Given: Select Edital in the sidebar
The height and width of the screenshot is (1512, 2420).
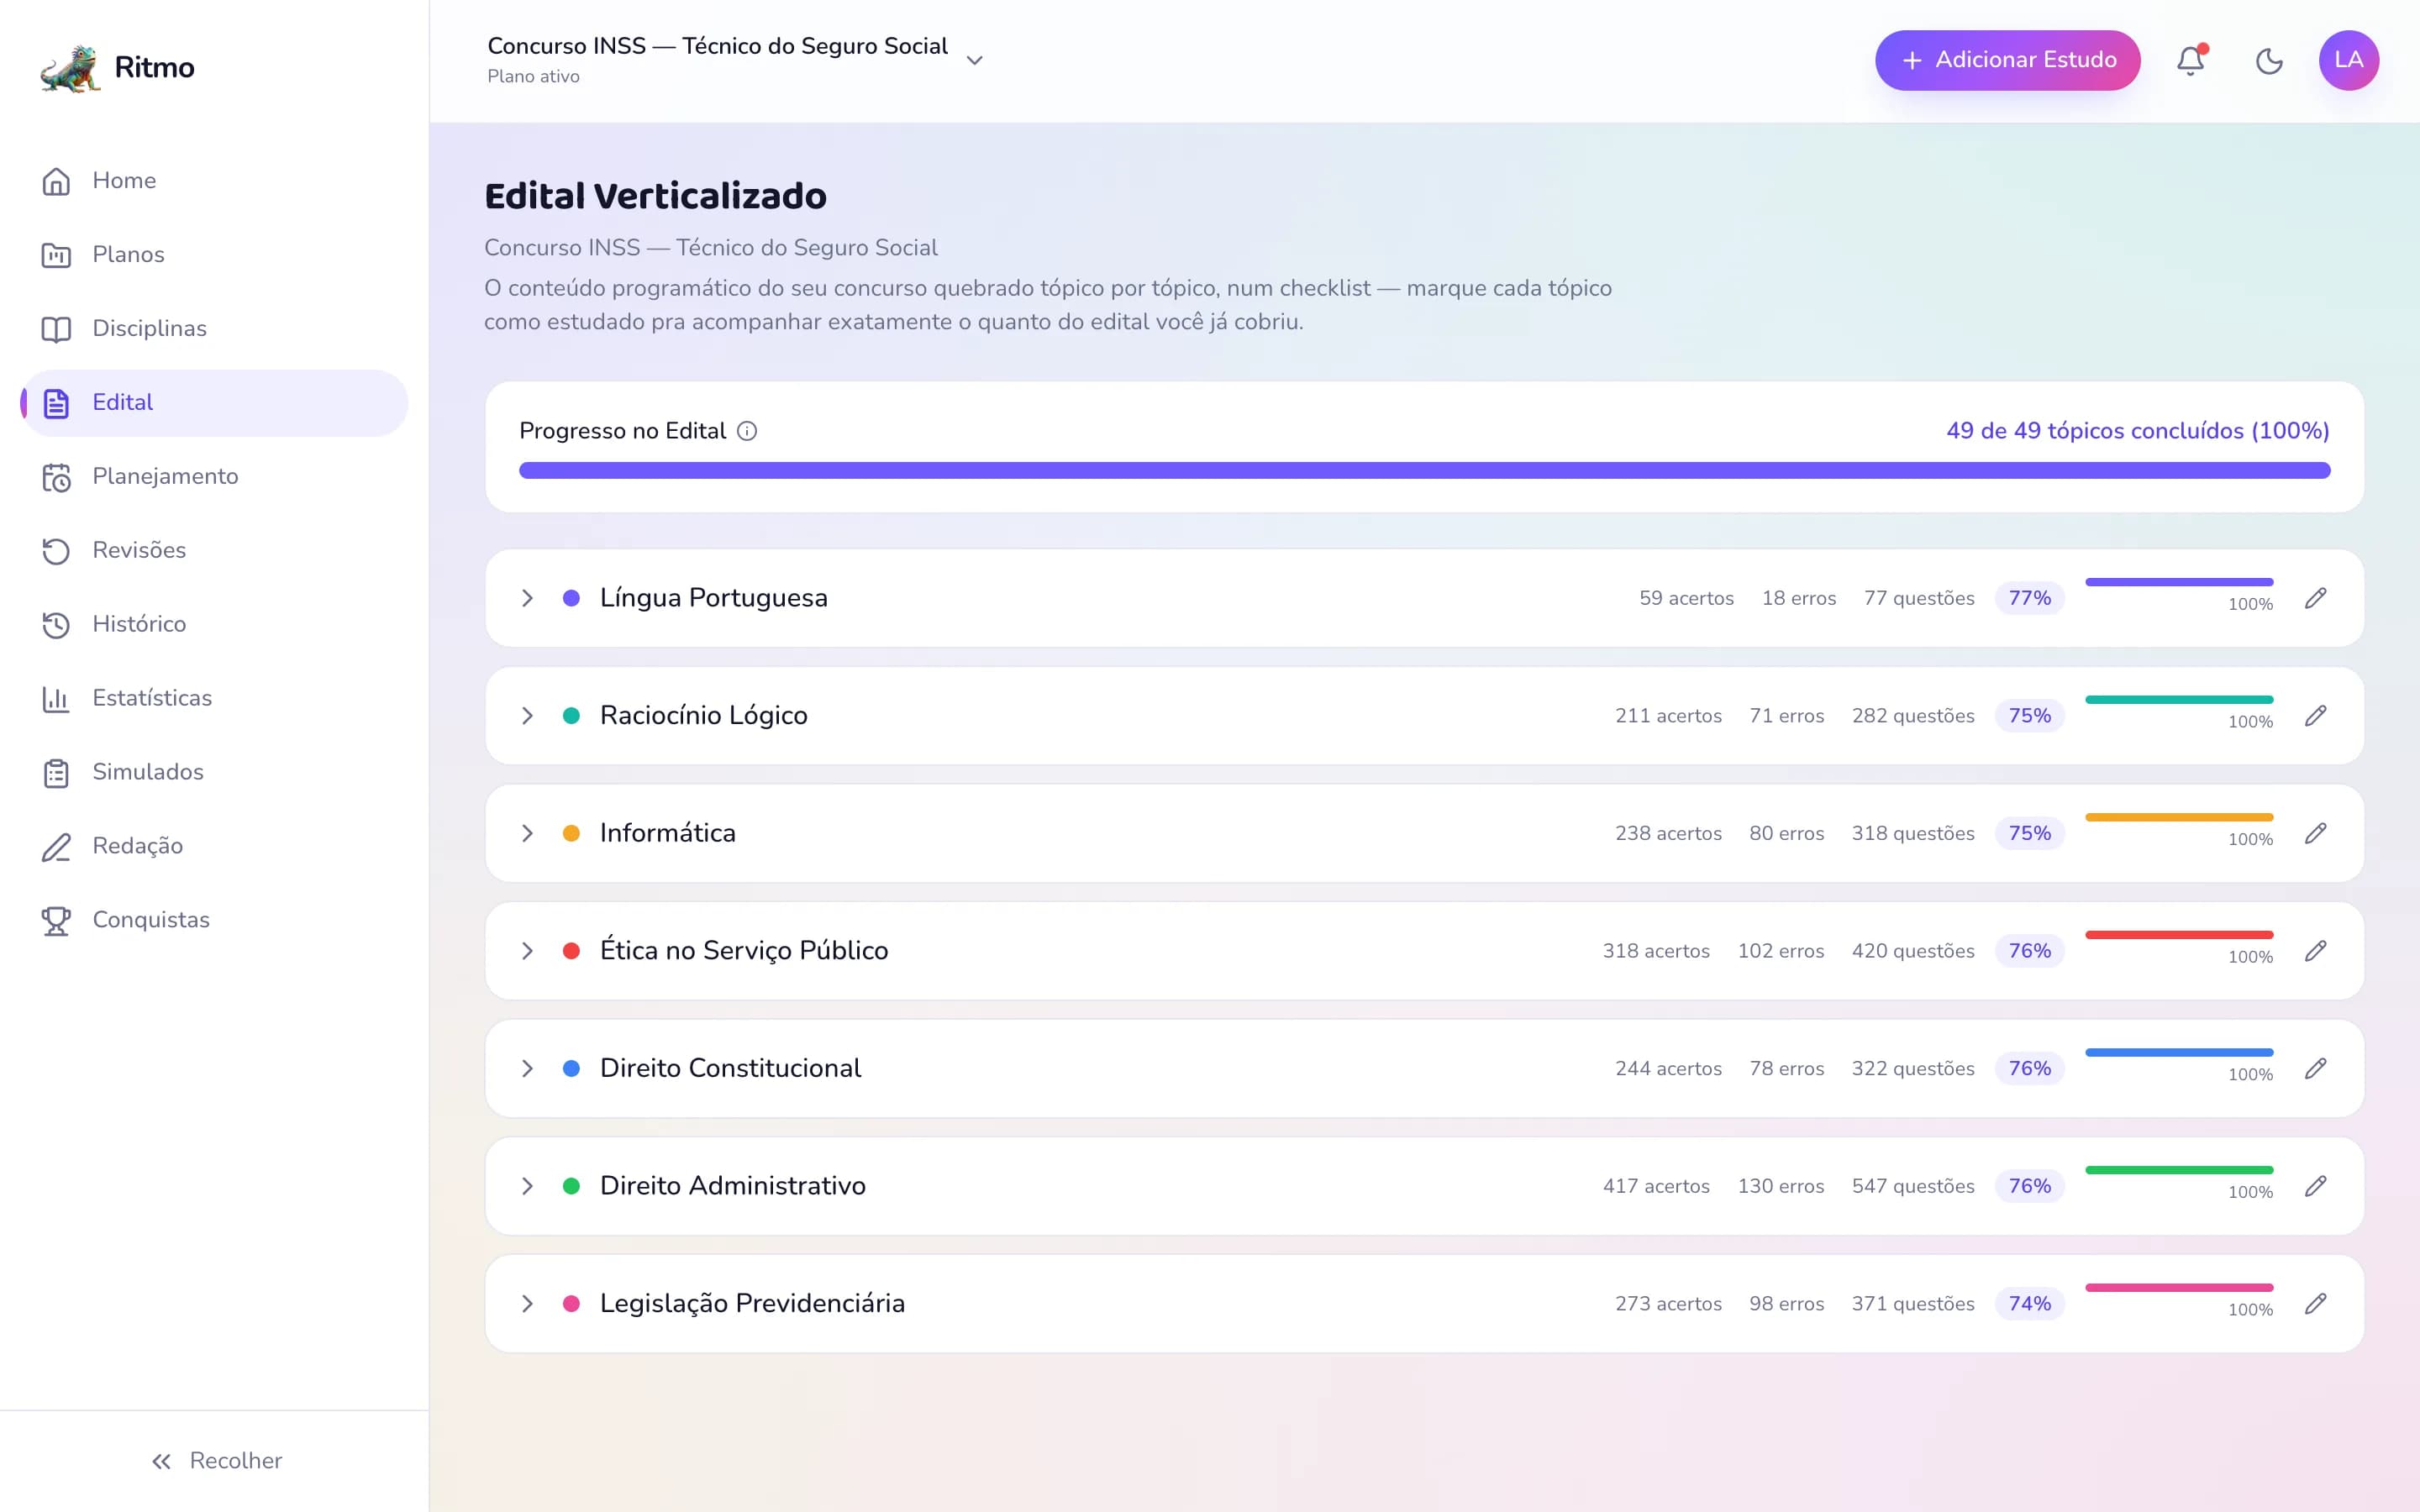Looking at the screenshot, I should pos(214,403).
